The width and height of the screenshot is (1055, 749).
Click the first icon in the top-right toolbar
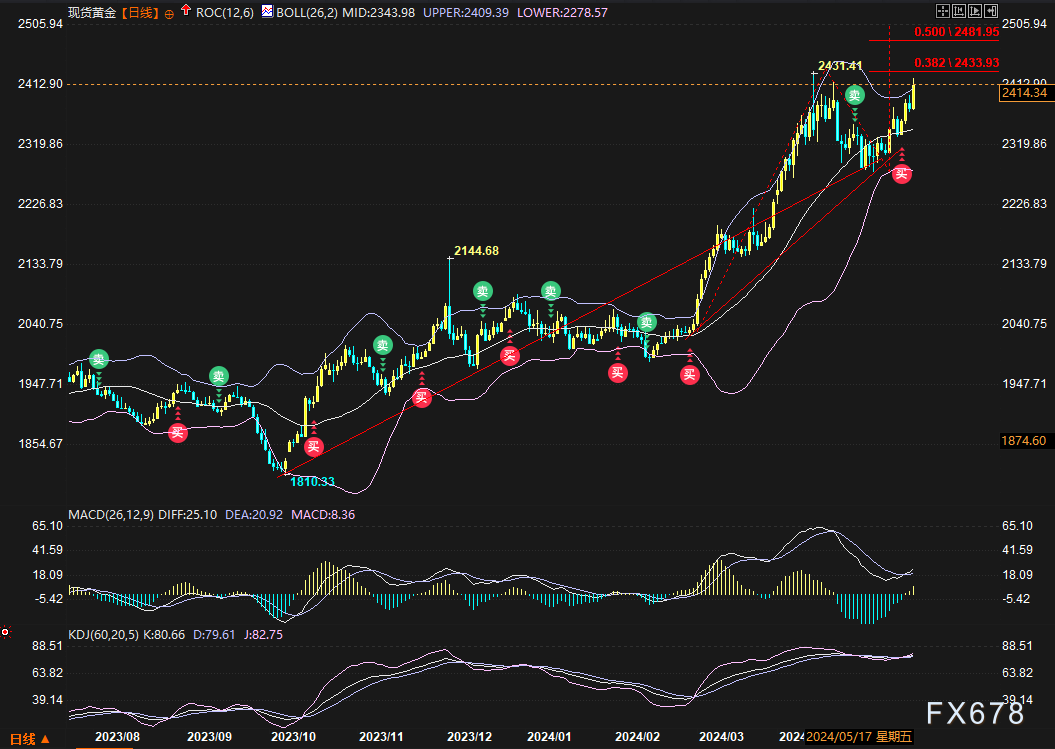point(941,11)
